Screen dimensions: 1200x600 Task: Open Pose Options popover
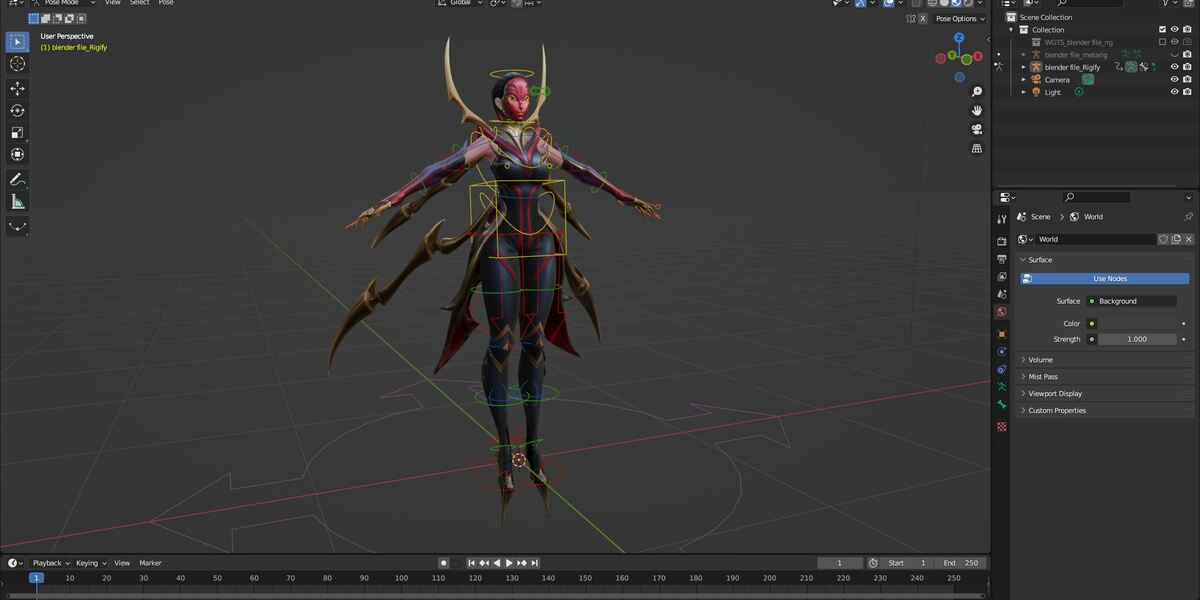click(960, 18)
